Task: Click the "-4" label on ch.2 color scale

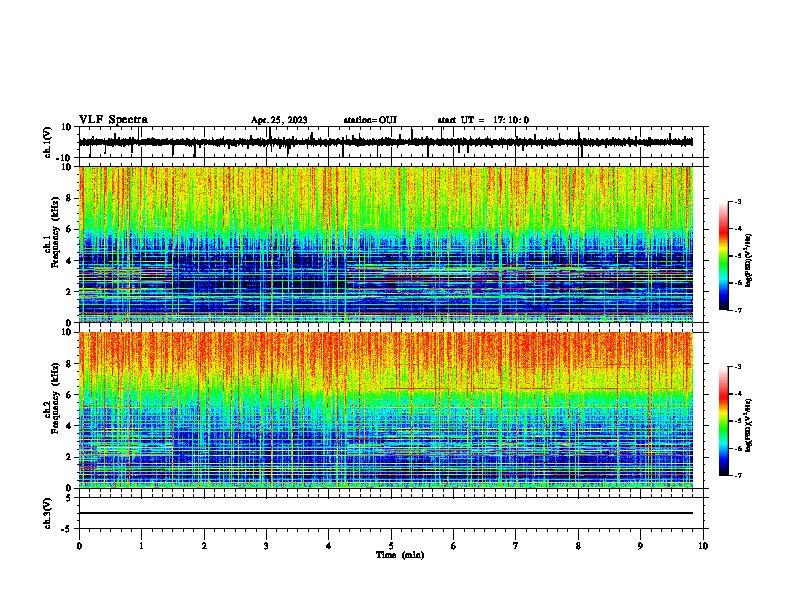Action: point(738,393)
